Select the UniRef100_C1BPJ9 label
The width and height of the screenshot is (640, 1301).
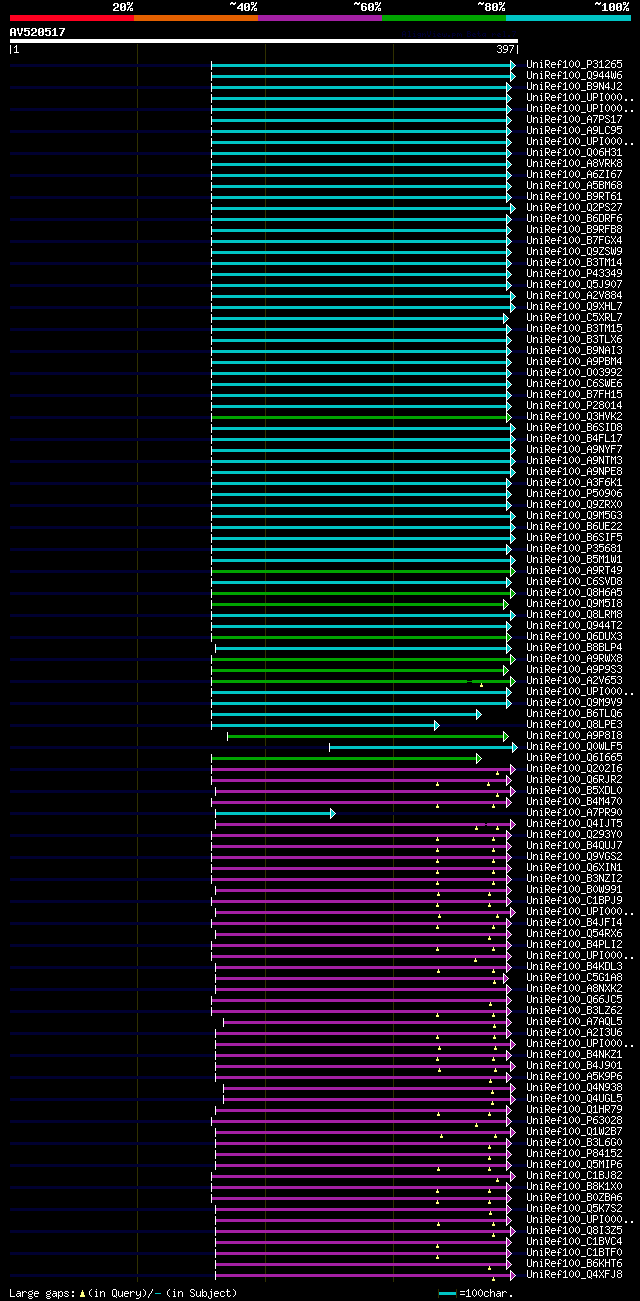[x=574, y=901]
